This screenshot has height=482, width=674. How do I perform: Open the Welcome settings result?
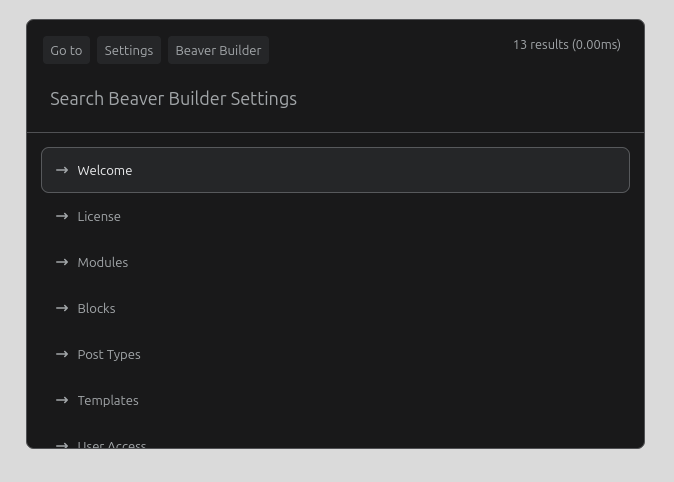click(x=335, y=170)
